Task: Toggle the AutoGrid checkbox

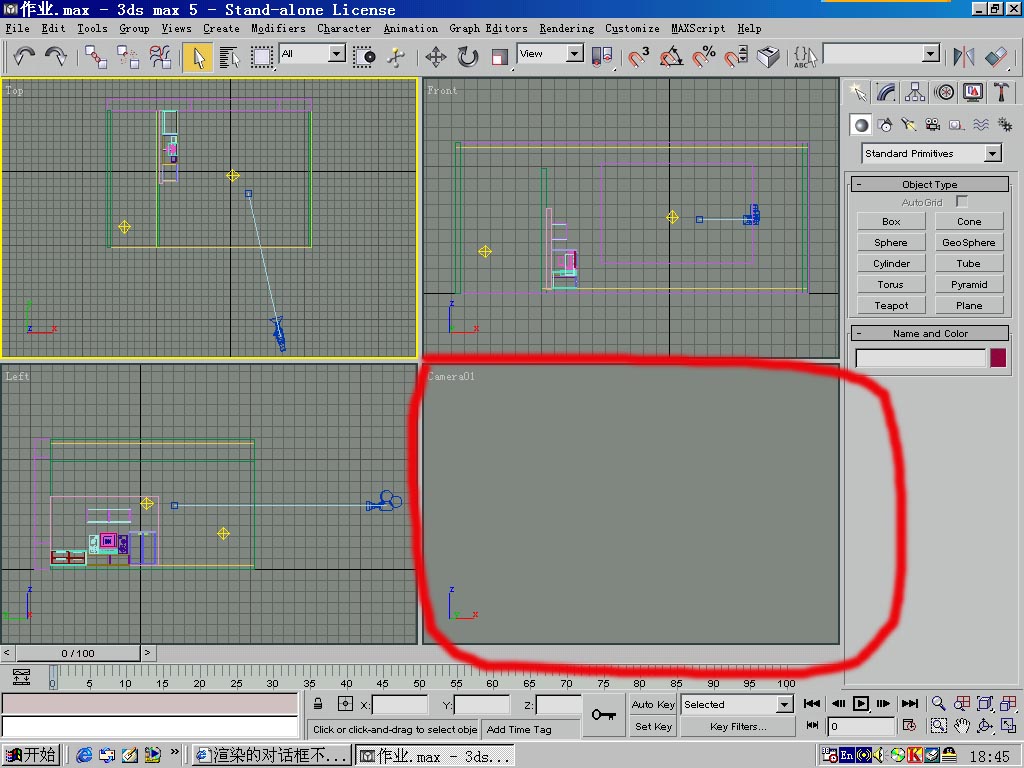Action: tap(962, 202)
